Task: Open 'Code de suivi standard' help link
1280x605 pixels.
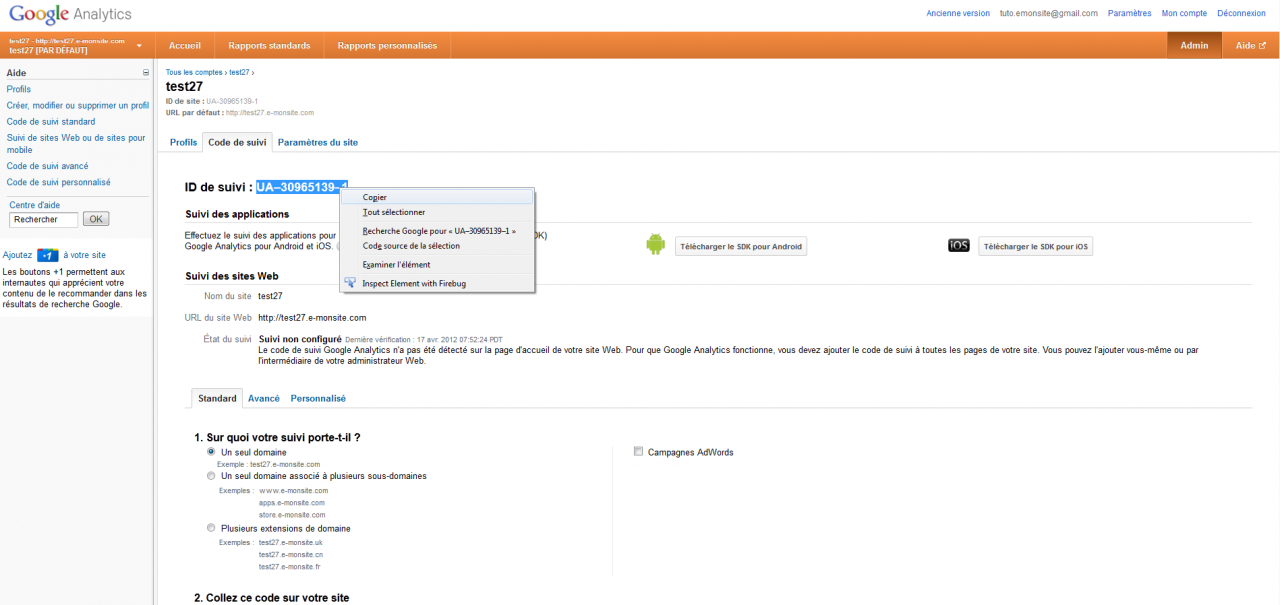Action: pyautogui.click(x=51, y=121)
